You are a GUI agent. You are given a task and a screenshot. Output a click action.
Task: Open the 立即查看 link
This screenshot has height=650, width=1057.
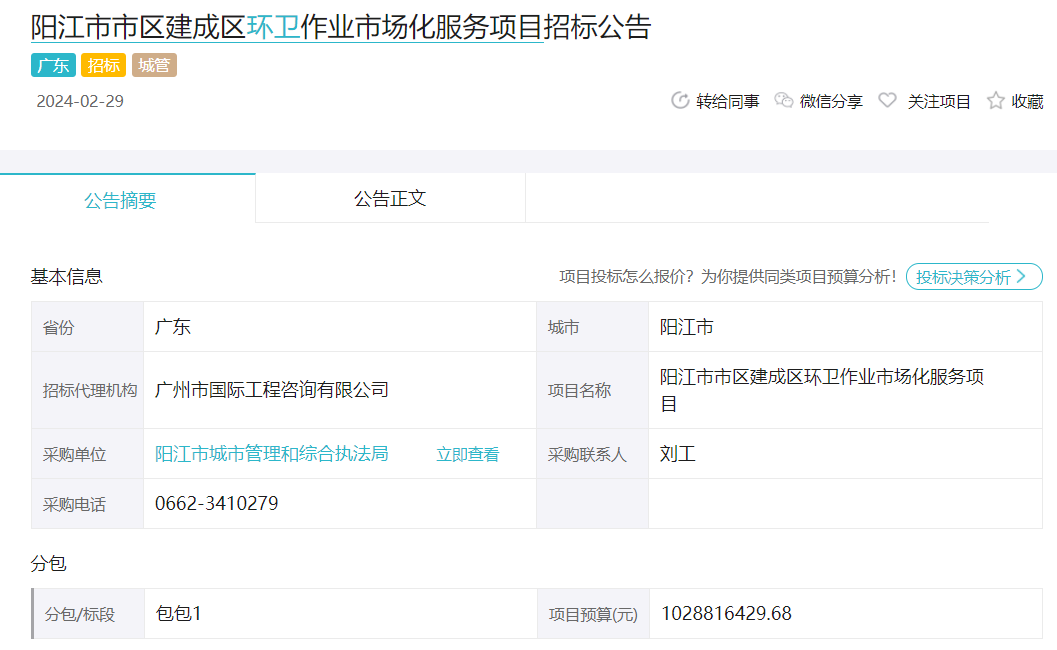coord(468,454)
